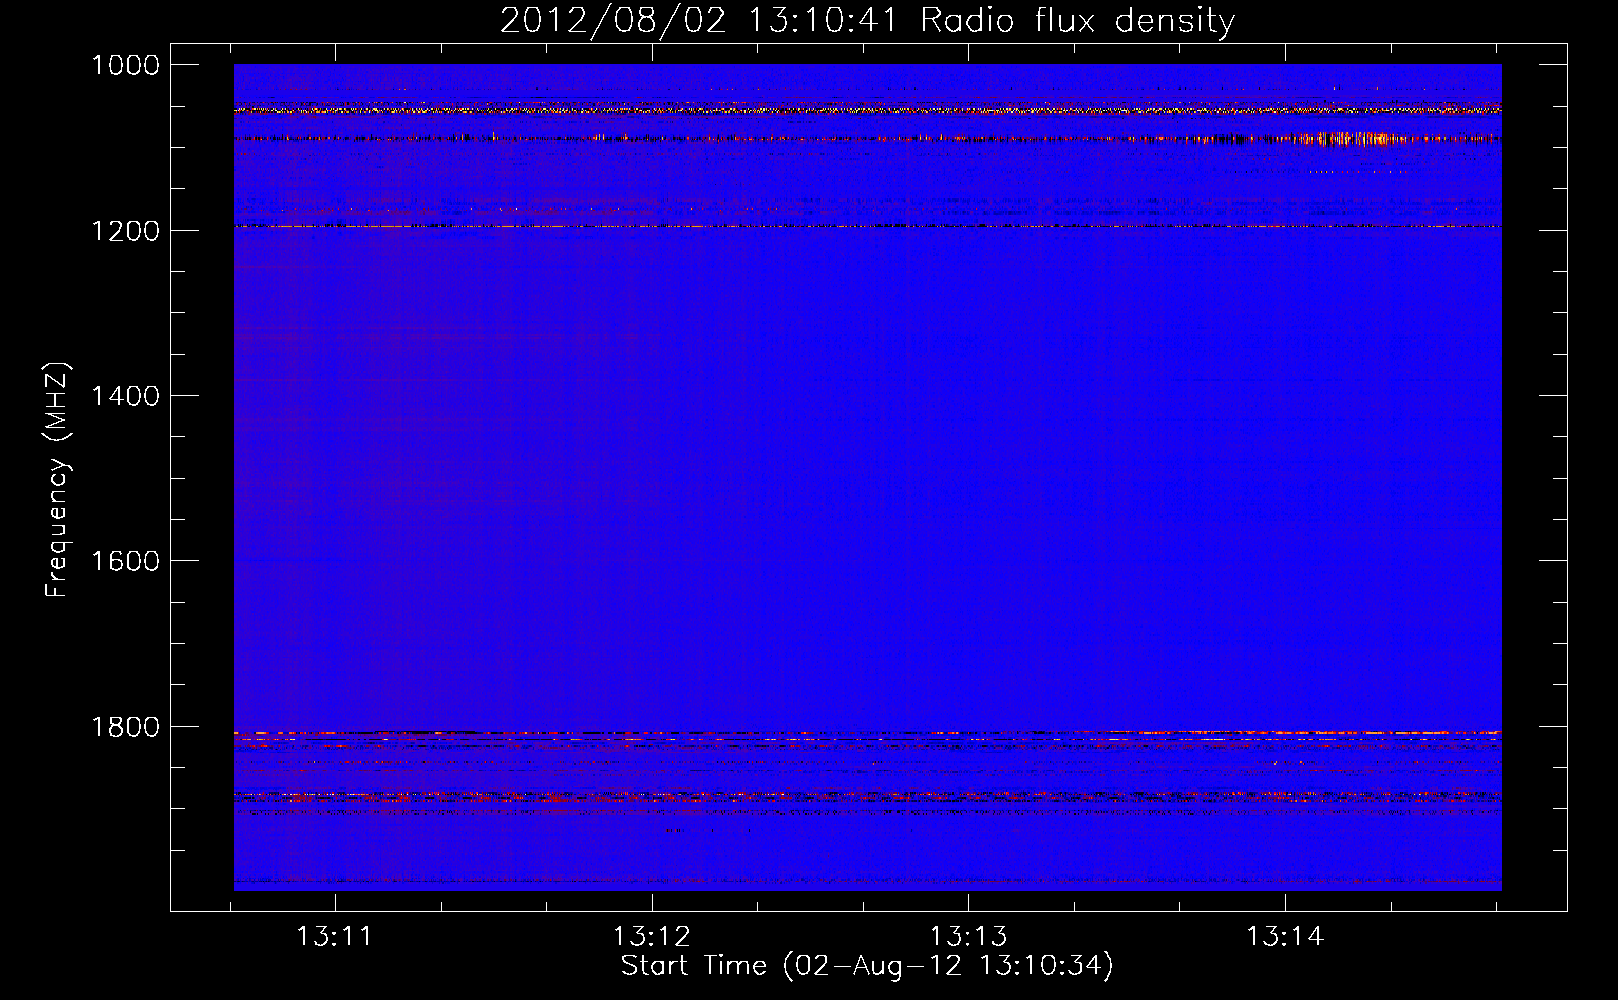Click the 1200 frequency tick label

[x=126, y=231]
